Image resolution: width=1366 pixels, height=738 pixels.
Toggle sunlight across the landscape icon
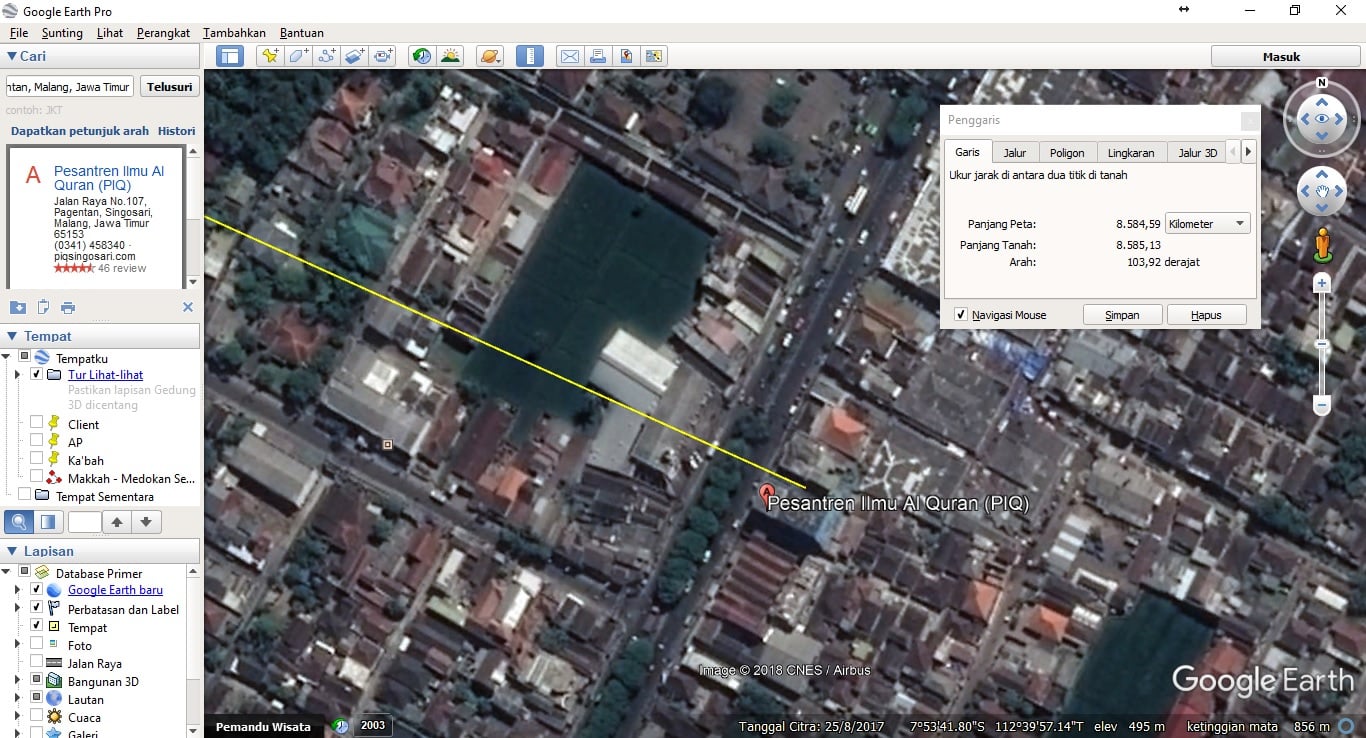[450, 56]
